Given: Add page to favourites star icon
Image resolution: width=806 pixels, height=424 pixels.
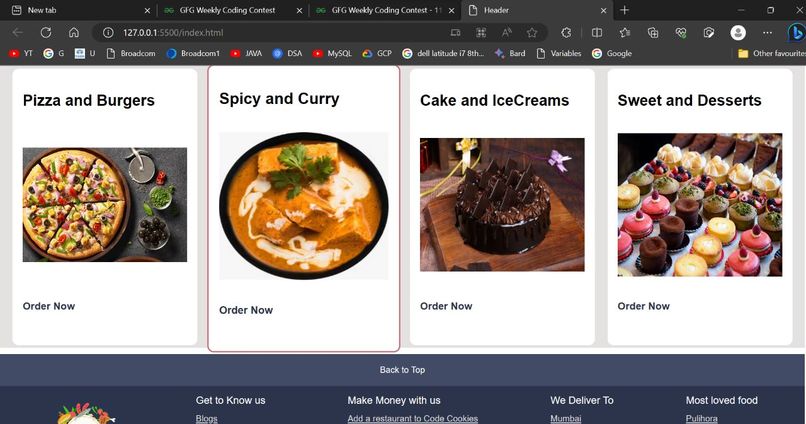Looking at the screenshot, I should (532, 32).
